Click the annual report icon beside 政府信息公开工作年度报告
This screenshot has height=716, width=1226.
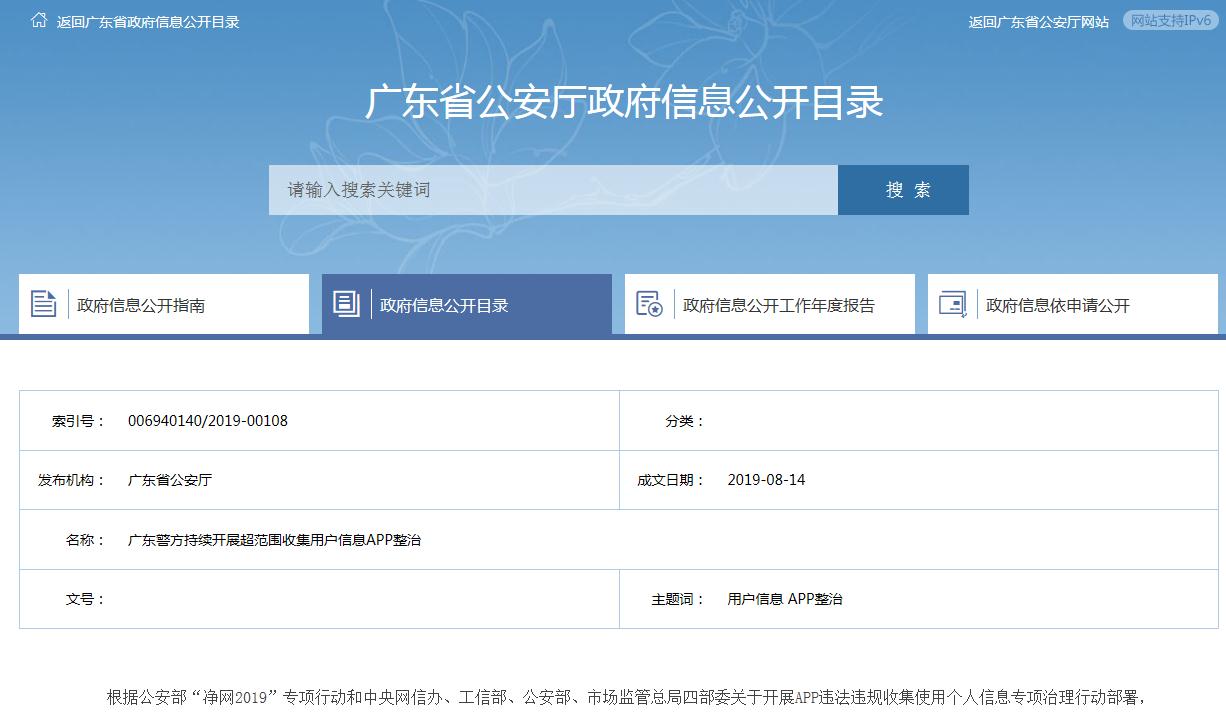point(650,303)
